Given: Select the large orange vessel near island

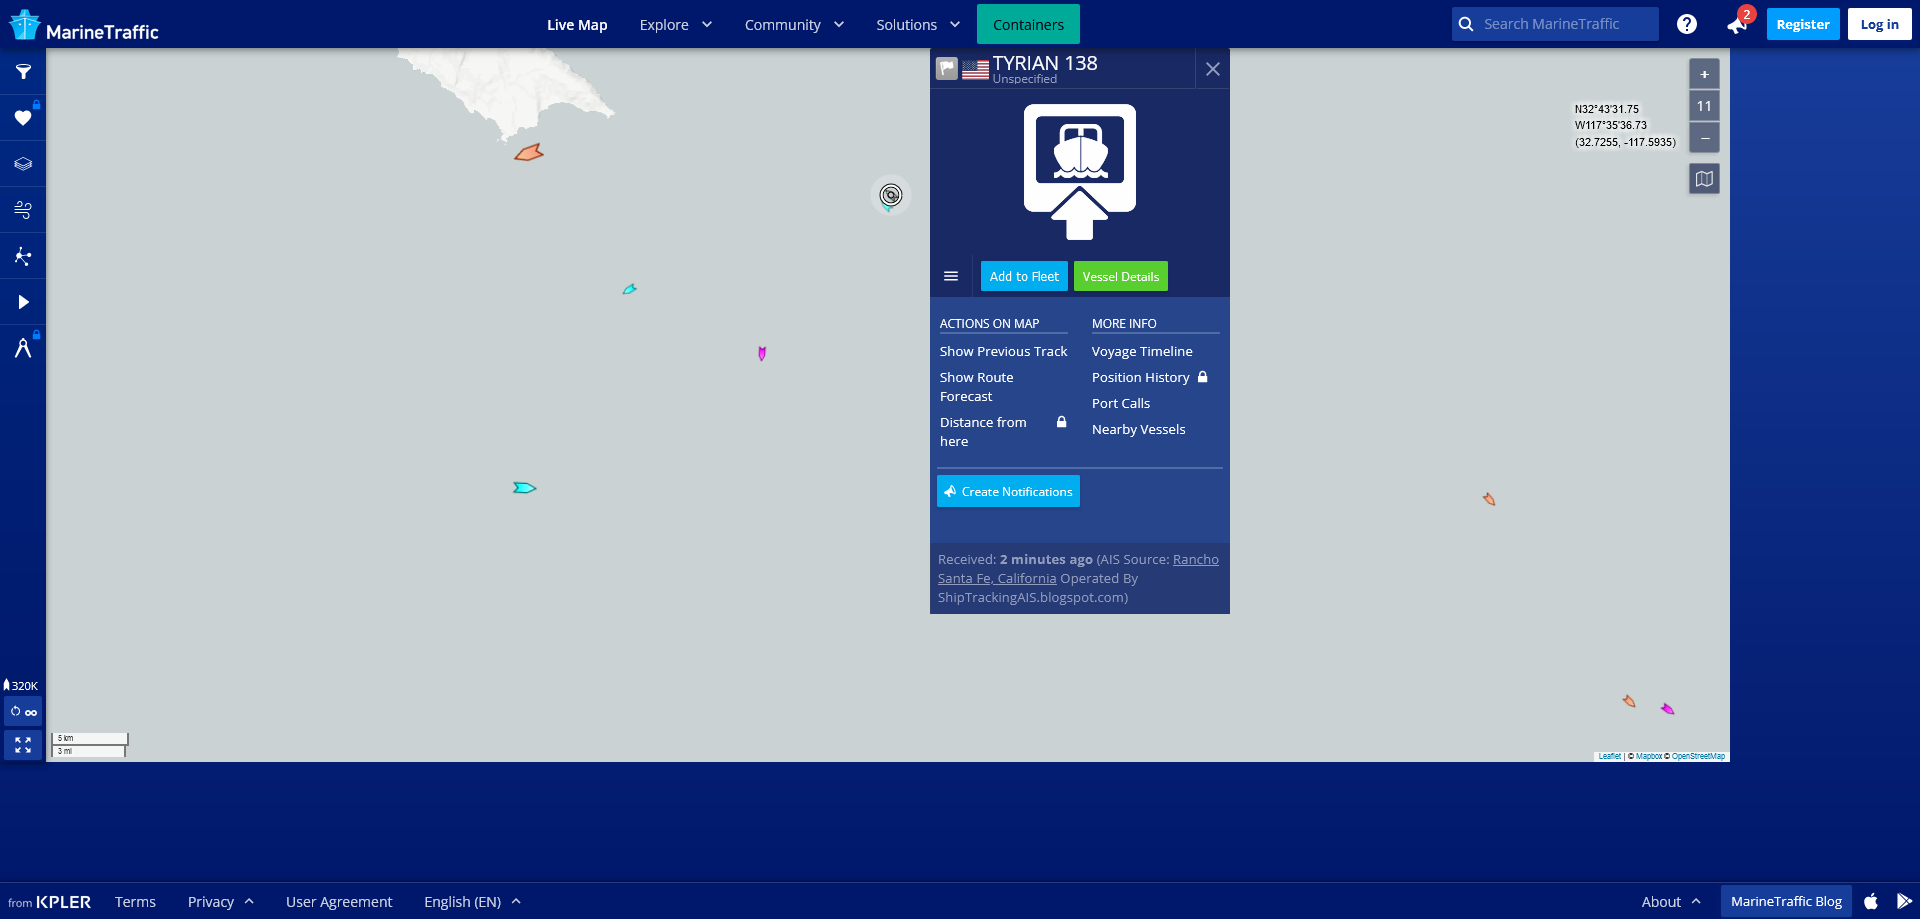Looking at the screenshot, I should 528,153.
